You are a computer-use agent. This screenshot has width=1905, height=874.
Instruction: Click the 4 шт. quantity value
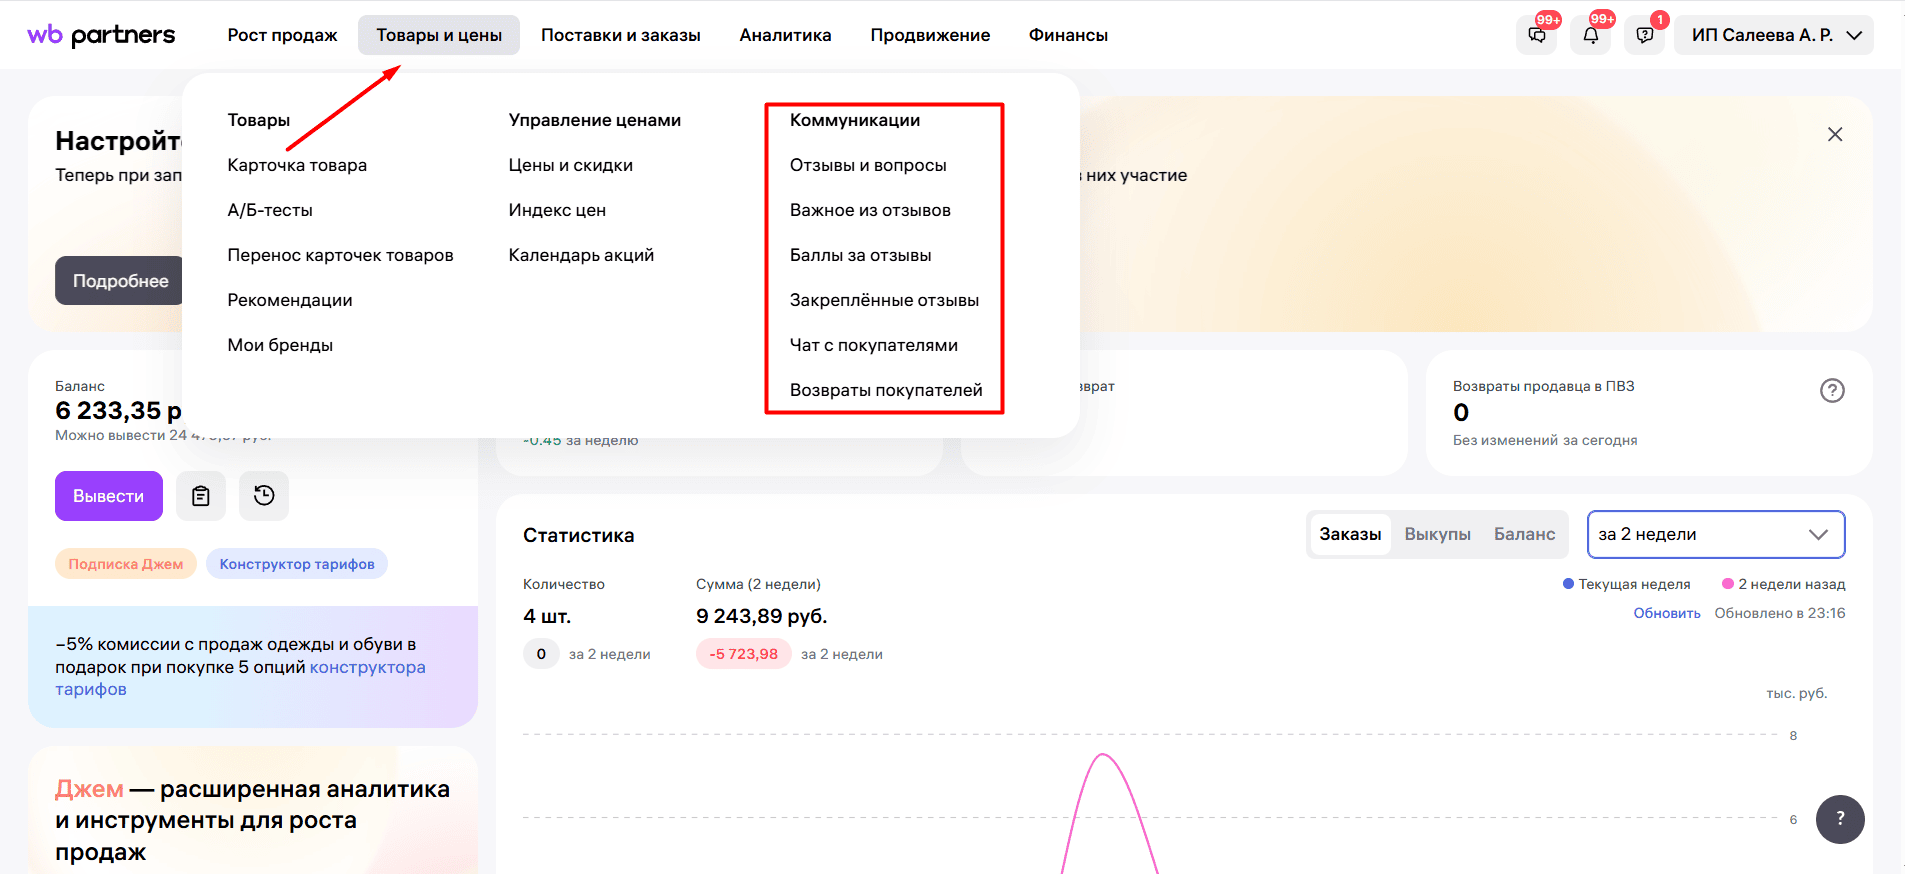547,616
